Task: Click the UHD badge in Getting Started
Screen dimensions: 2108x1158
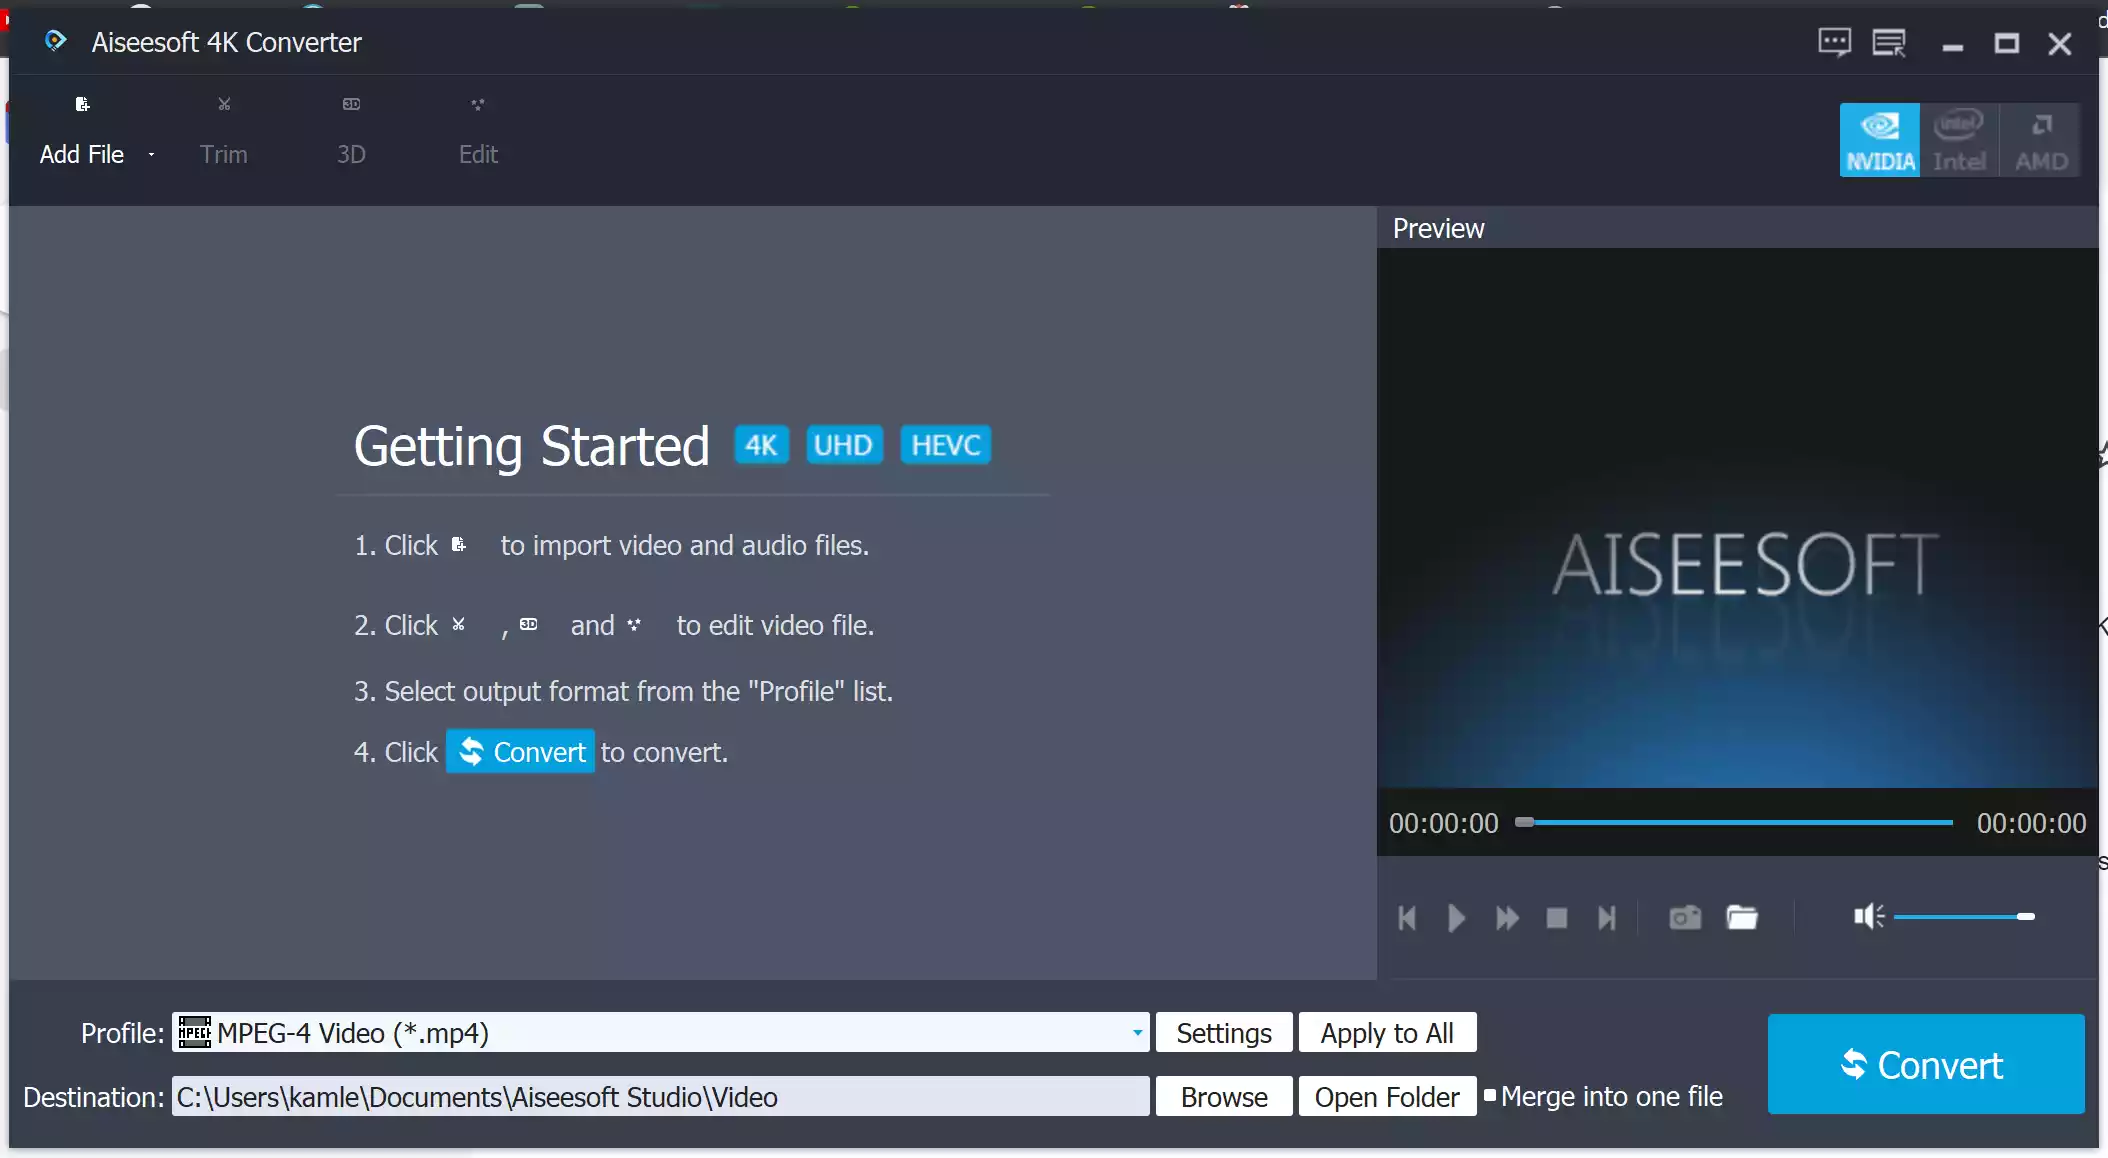Action: (844, 445)
